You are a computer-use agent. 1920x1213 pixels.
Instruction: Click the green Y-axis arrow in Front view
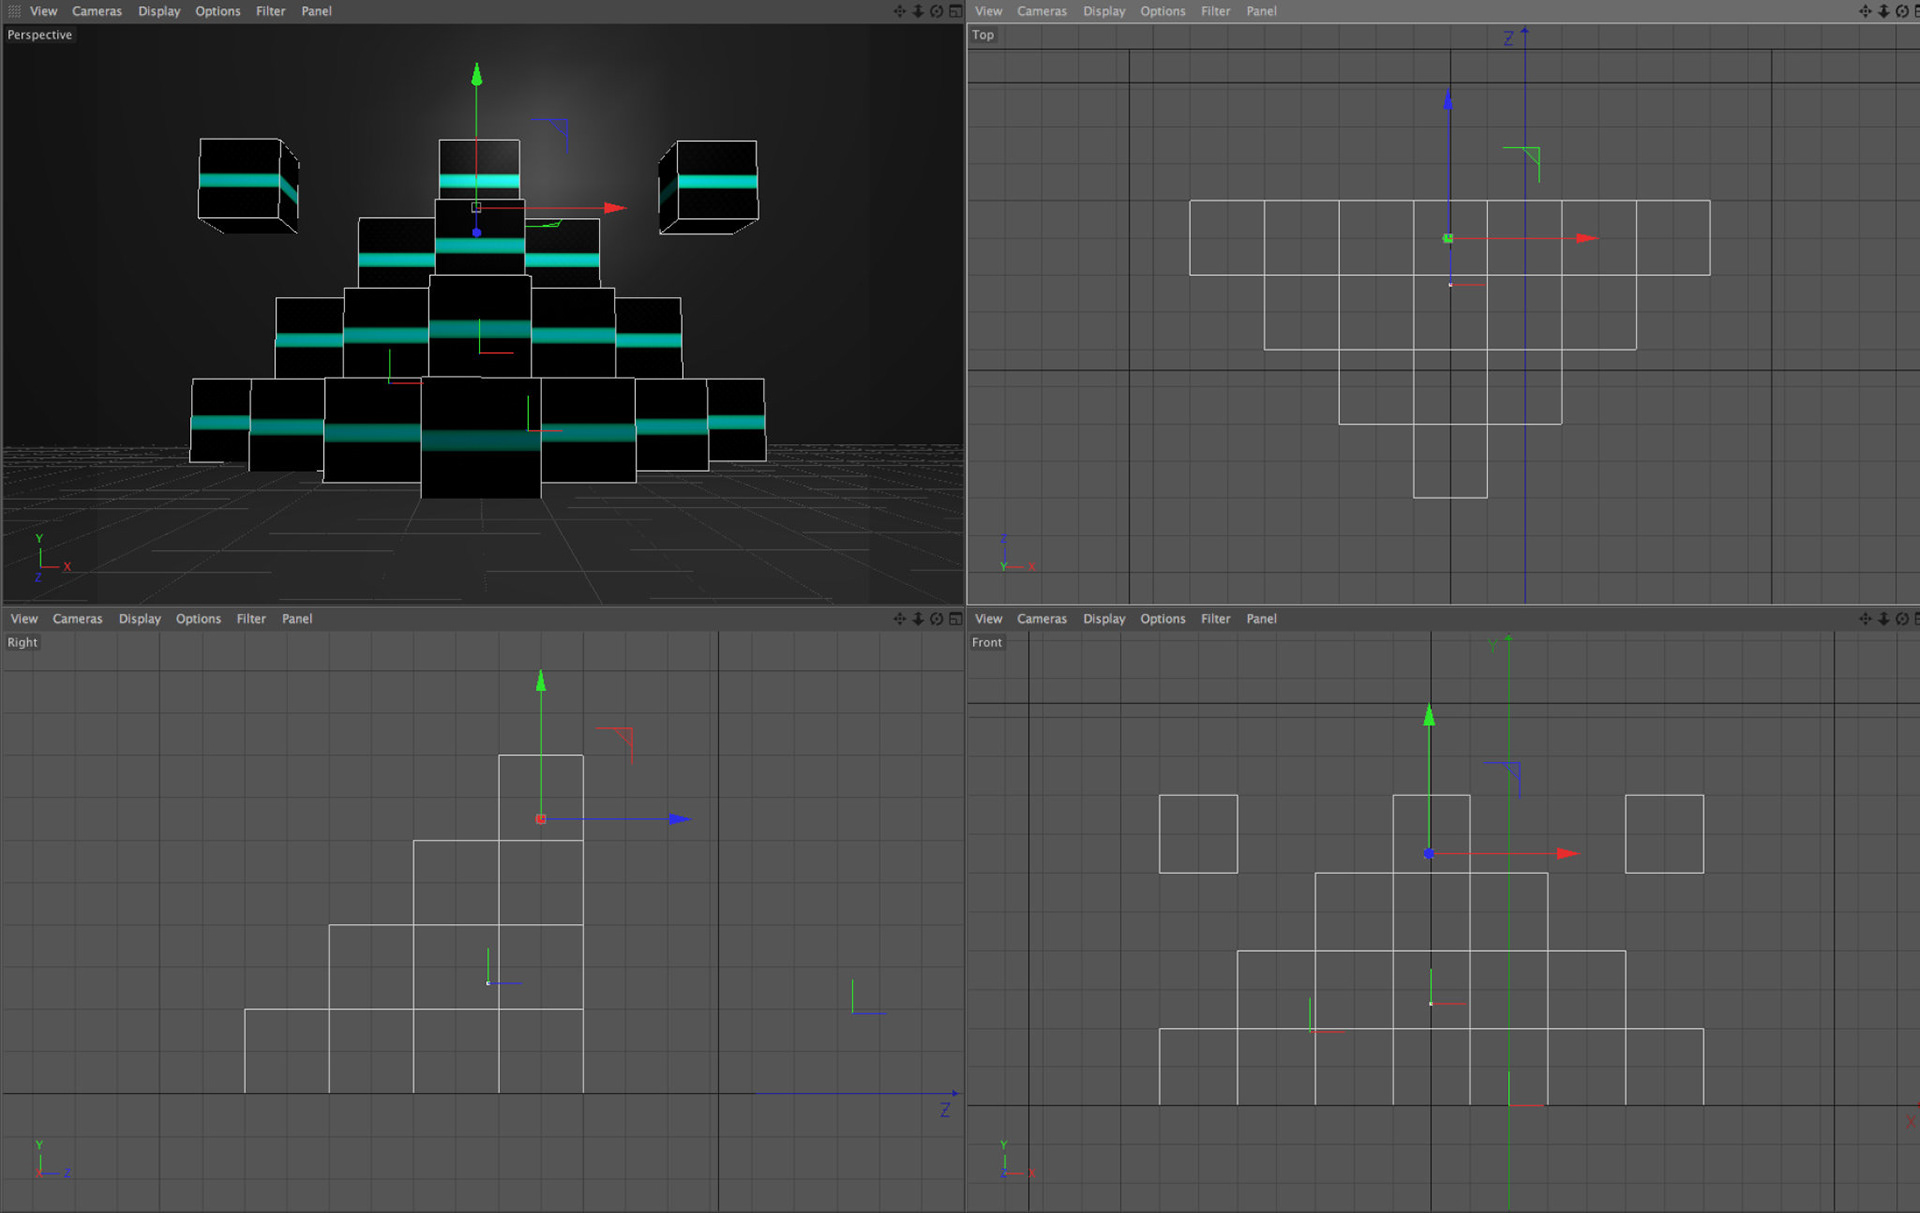(x=1429, y=715)
